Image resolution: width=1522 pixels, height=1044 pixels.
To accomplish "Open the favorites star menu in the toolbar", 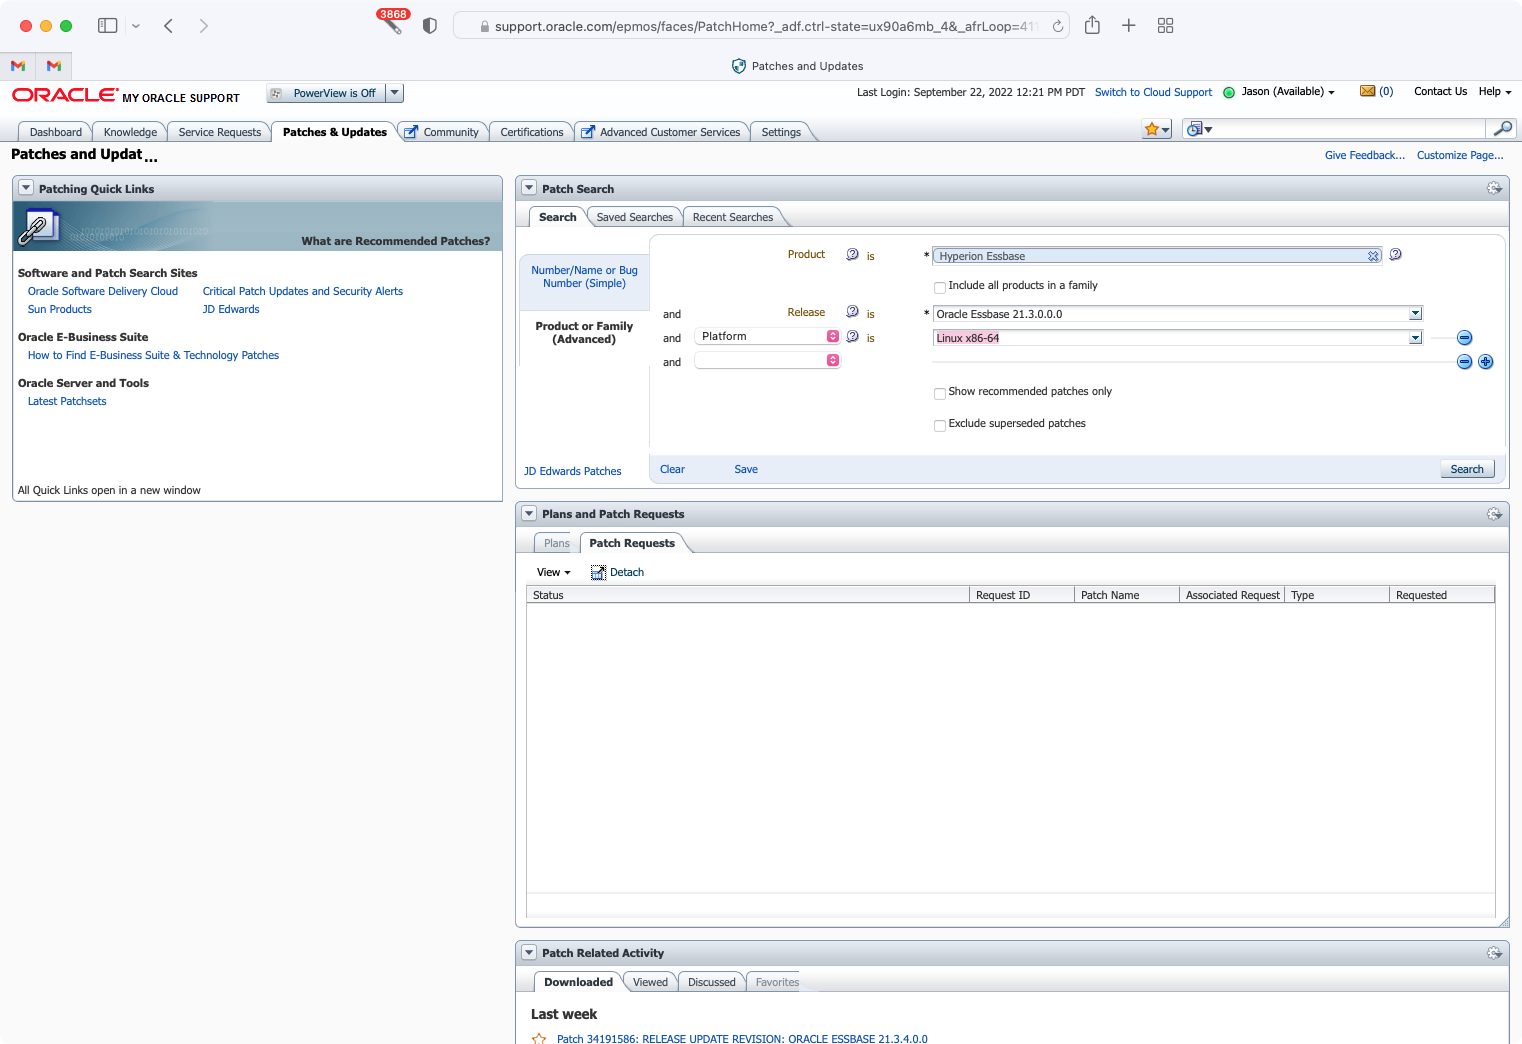I will 1157,129.
